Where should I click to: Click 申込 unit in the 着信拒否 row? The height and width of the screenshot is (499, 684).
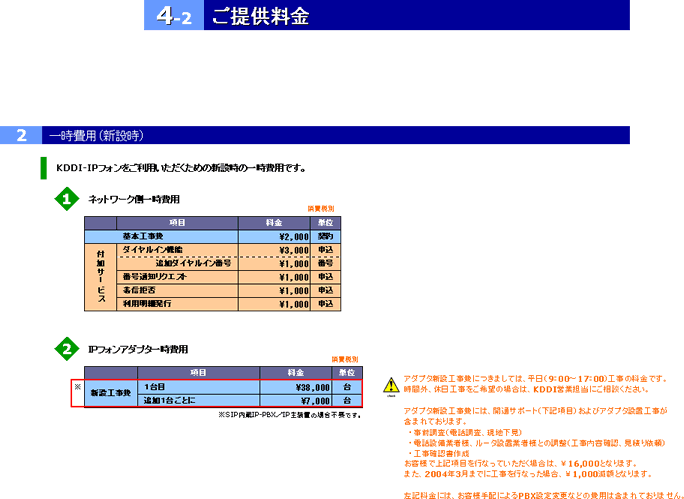[x=325, y=291]
